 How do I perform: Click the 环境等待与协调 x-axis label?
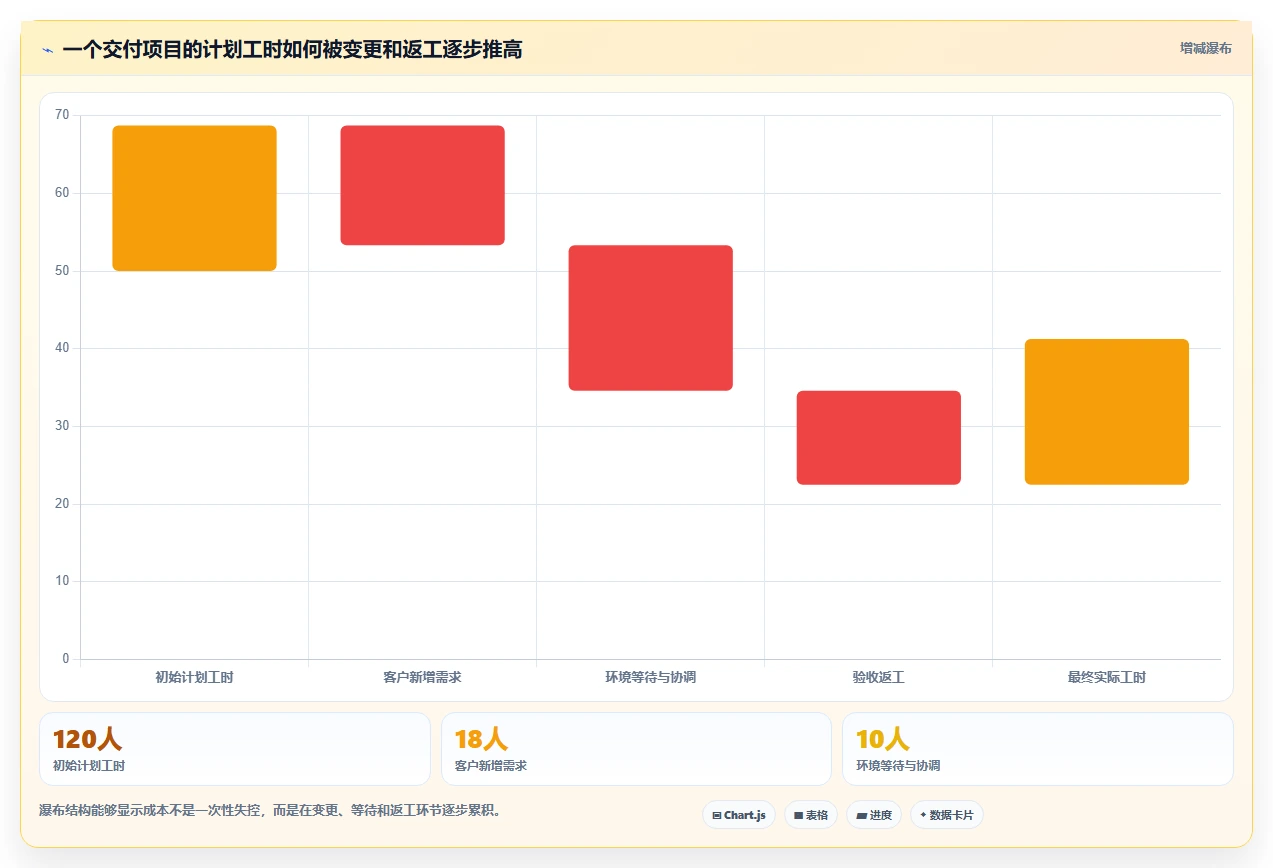[650, 677]
